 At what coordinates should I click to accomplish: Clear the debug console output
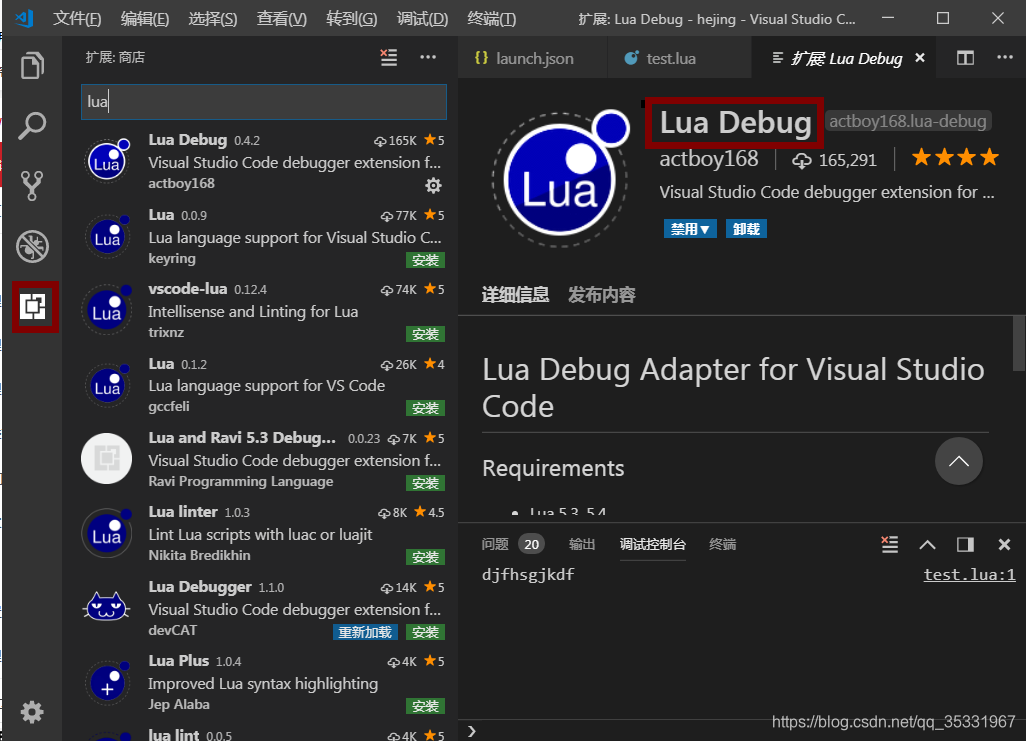pyautogui.click(x=889, y=544)
